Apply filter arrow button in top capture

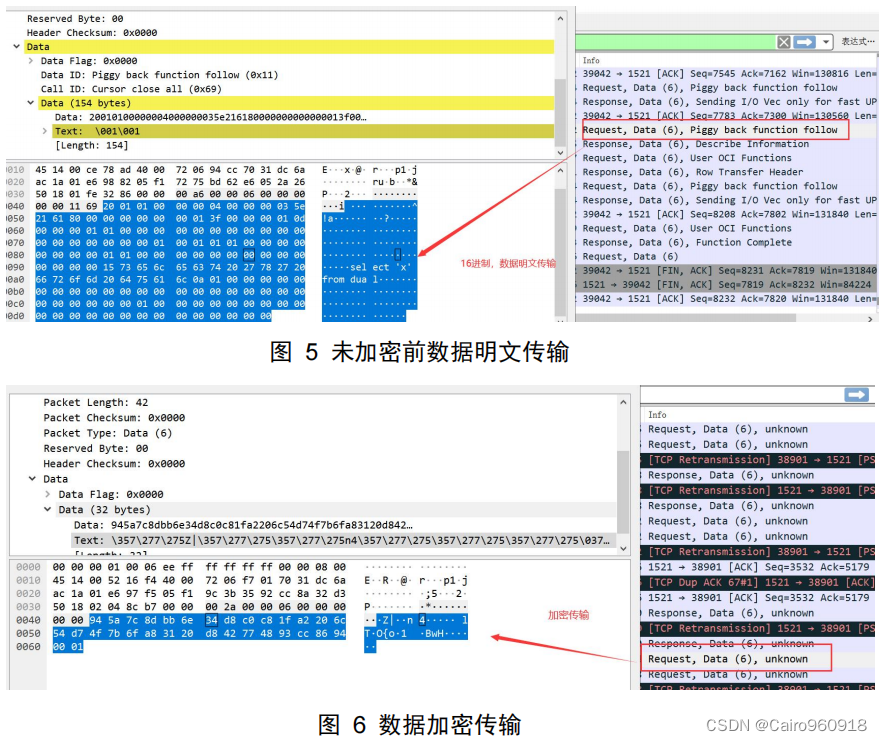click(804, 42)
